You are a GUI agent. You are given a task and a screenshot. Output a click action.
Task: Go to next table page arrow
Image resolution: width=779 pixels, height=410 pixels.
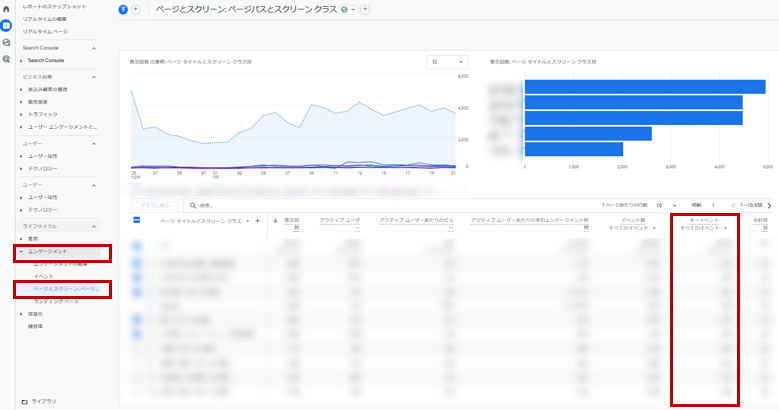pyautogui.click(x=770, y=205)
